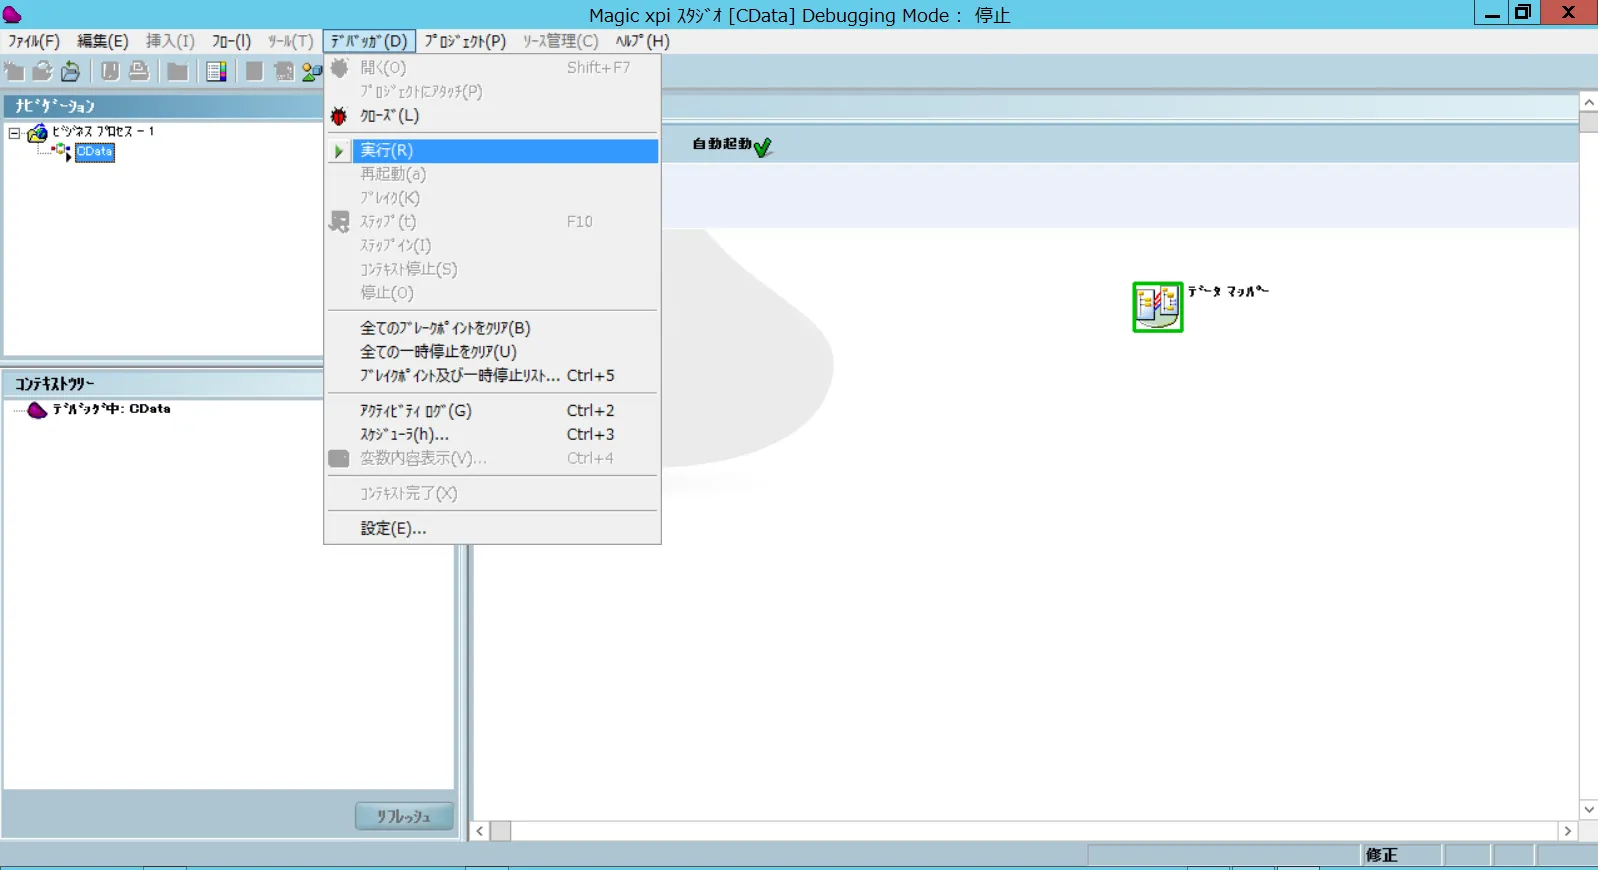Select CData flow in navigation tree
Screen dimensions: 1598x870
[95, 152]
